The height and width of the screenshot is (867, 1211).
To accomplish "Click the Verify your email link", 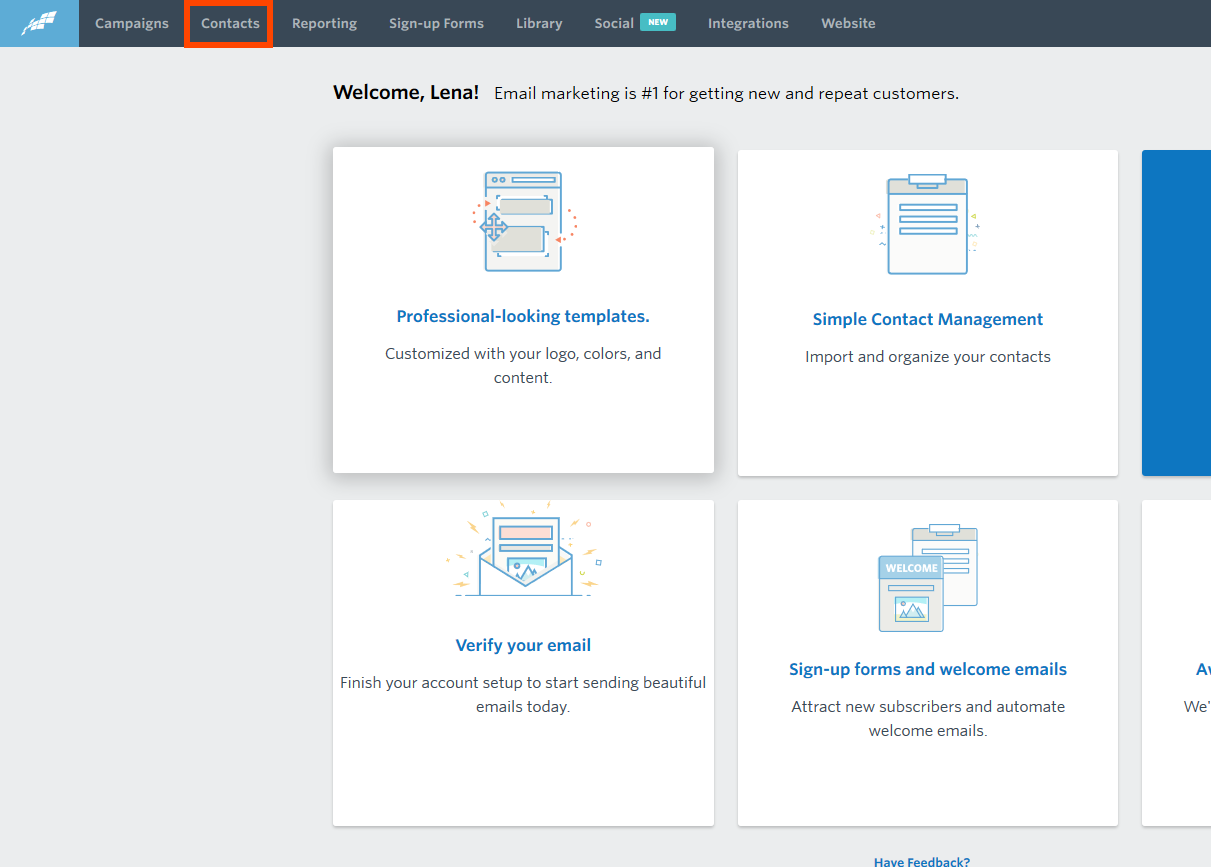I will pyautogui.click(x=523, y=645).
